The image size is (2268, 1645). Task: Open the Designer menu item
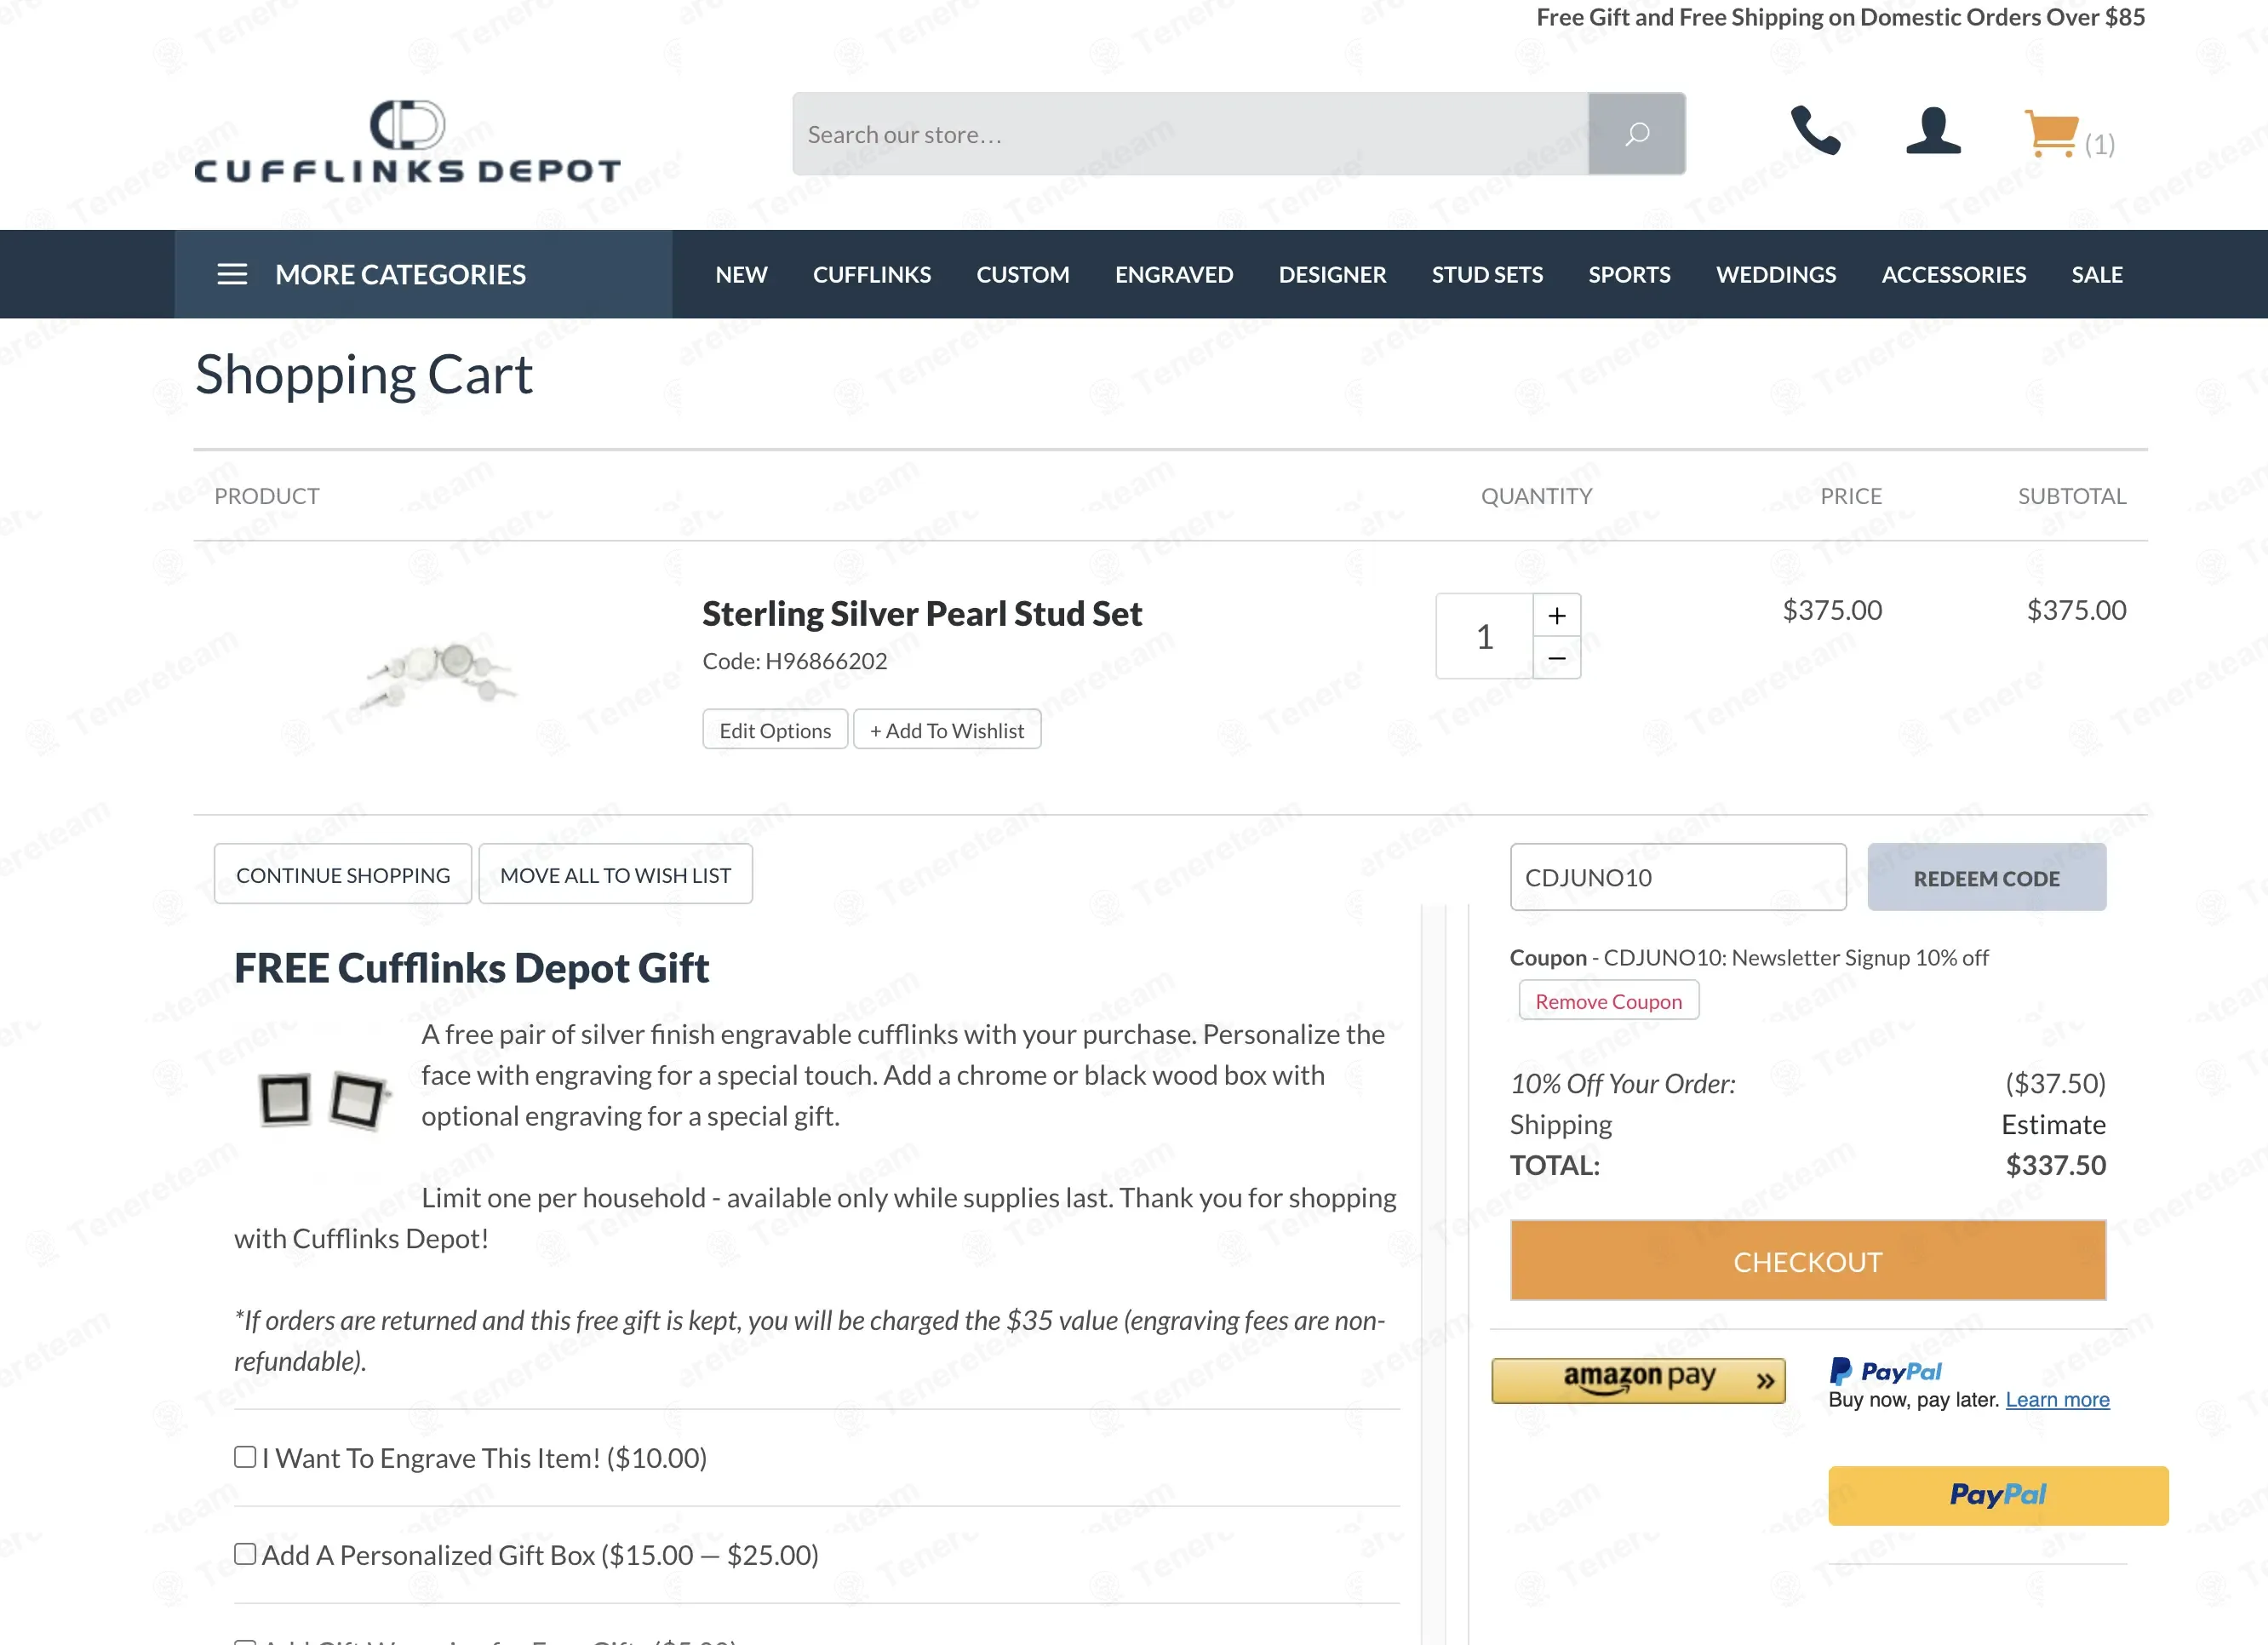pos(1332,274)
